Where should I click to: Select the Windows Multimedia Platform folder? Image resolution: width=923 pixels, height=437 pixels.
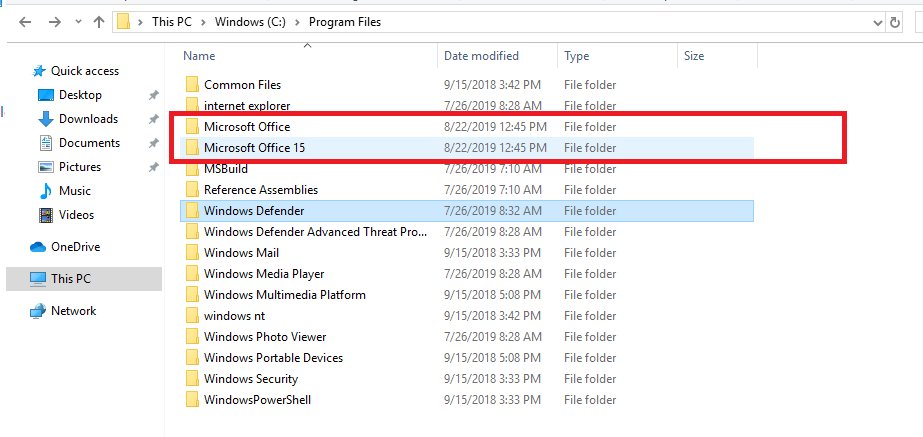point(467,295)
